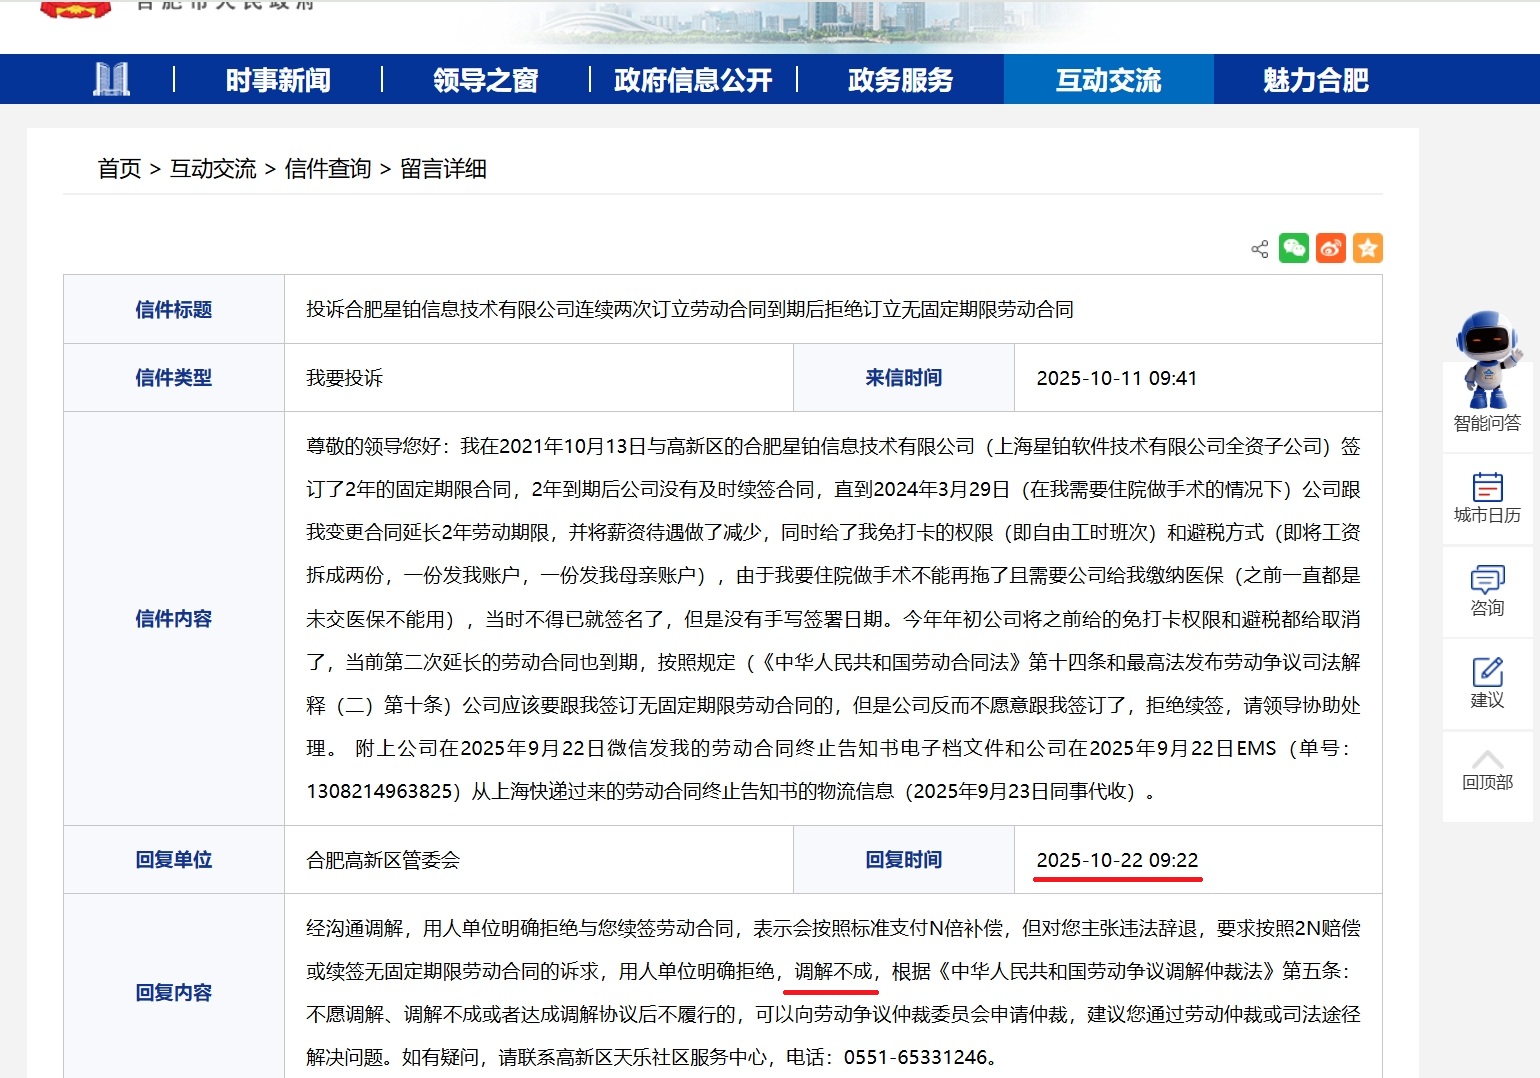Click the highlighted 互动交流 nav tab
1540x1078 pixels.
click(1108, 79)
